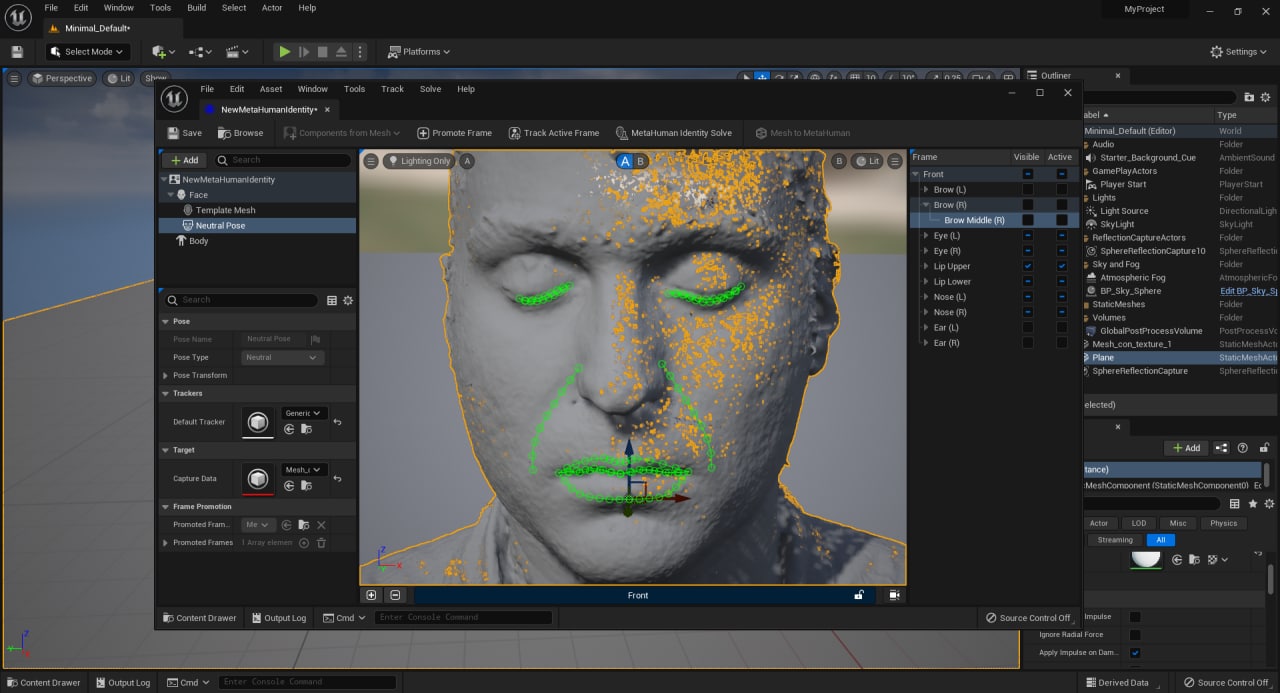The image size is (1280, 693).
Task: Toggle Active checkbox for Lip Lower
Action: tap(1062, 282)
